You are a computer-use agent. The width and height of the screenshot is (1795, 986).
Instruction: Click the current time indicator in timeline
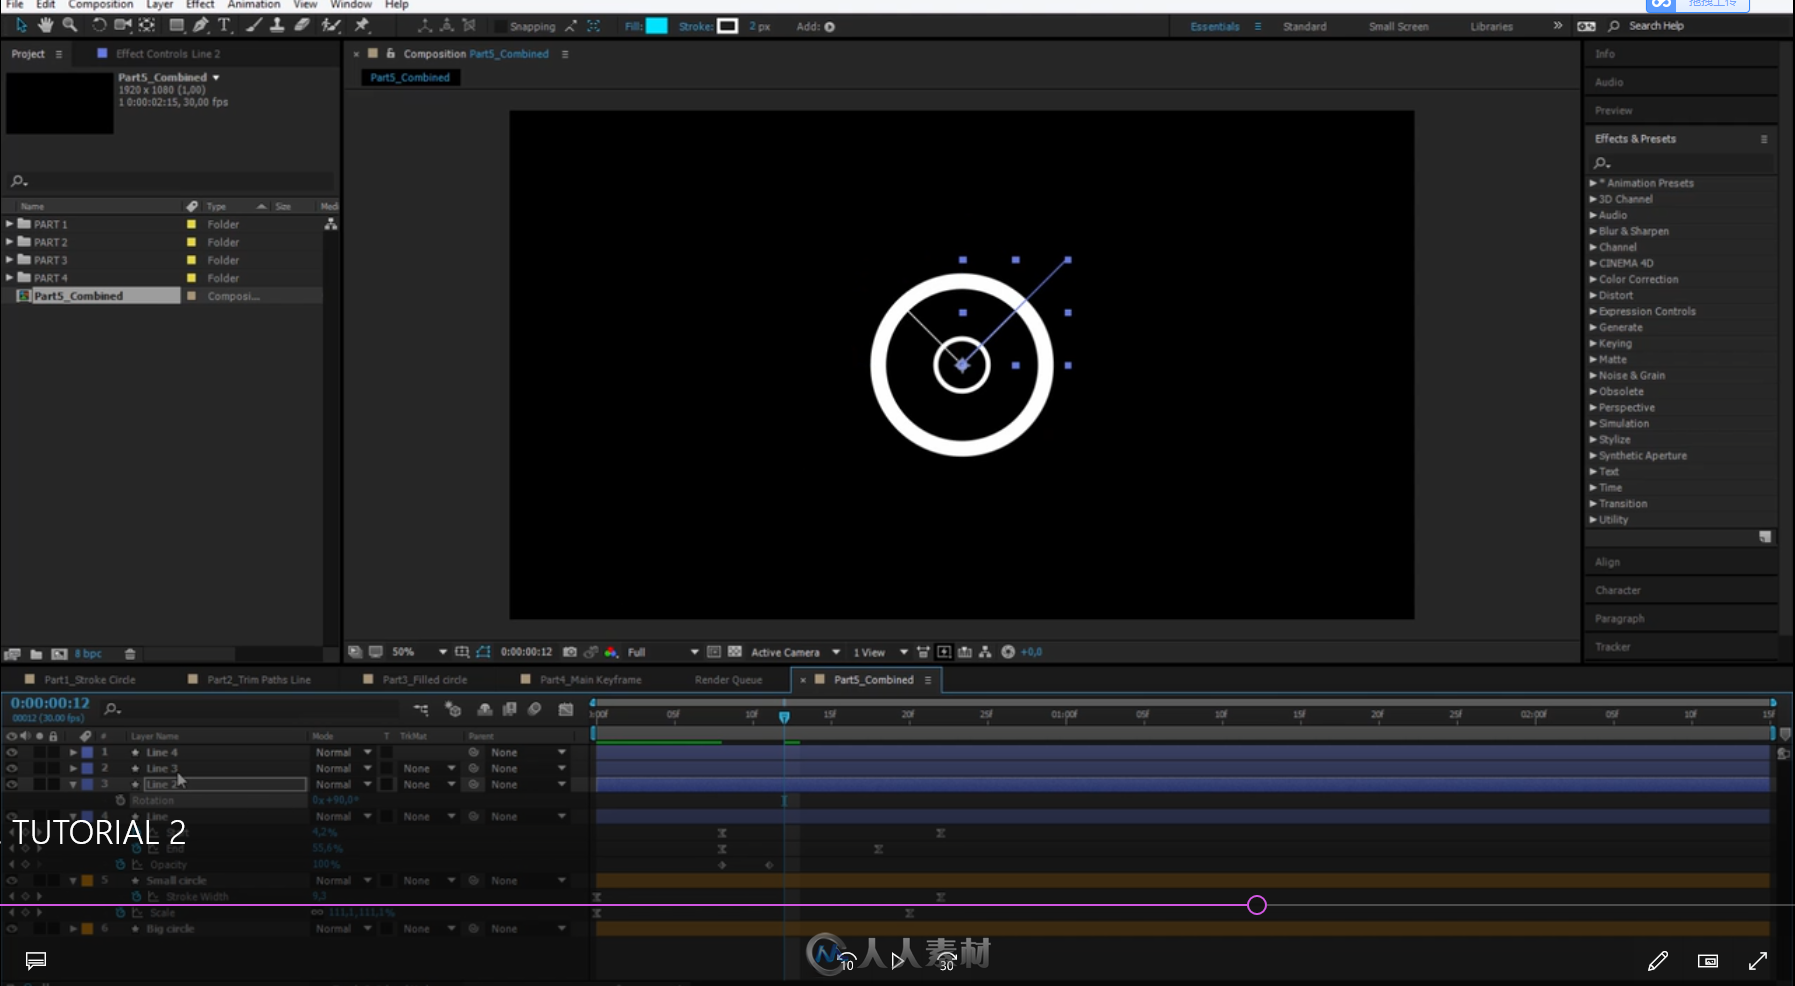coord(784,717)
